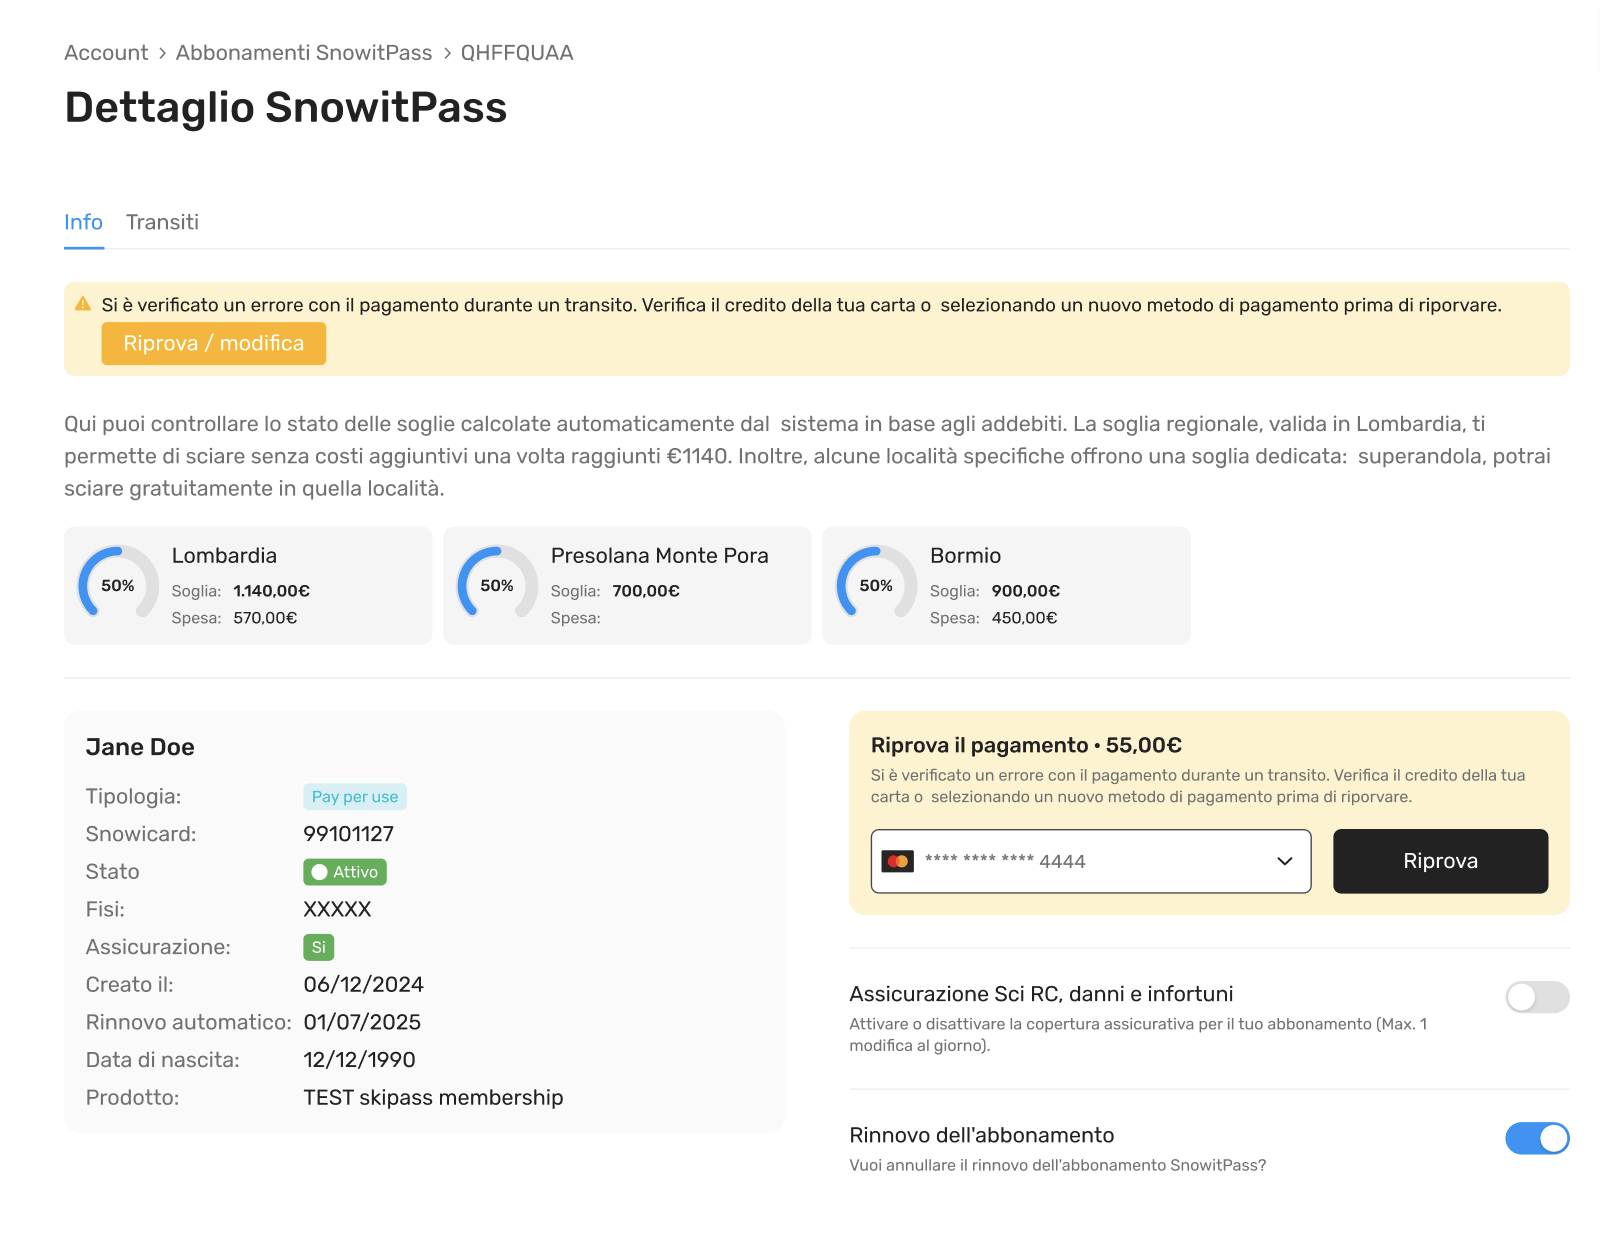Click the green Attivo status badge
The width and height of the screenshot is (1600, 1234).
[345, 872]
